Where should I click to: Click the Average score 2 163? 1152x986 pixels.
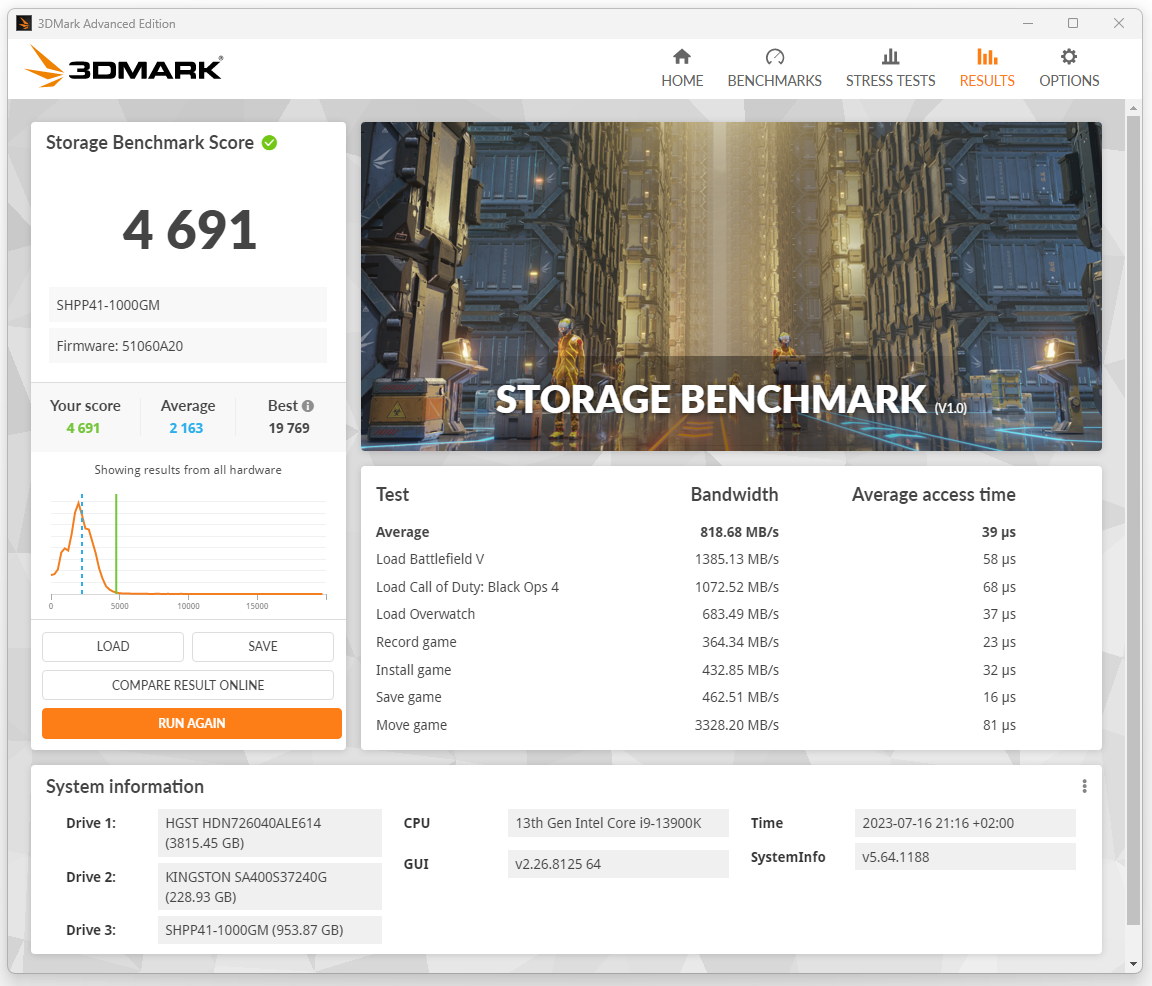186,428
